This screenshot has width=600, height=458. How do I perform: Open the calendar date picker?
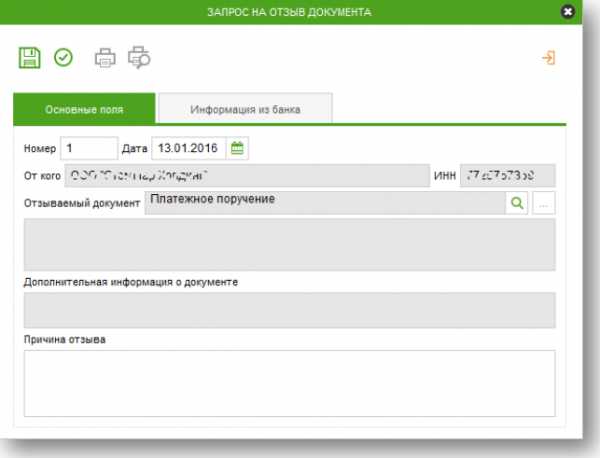(238, 148)
